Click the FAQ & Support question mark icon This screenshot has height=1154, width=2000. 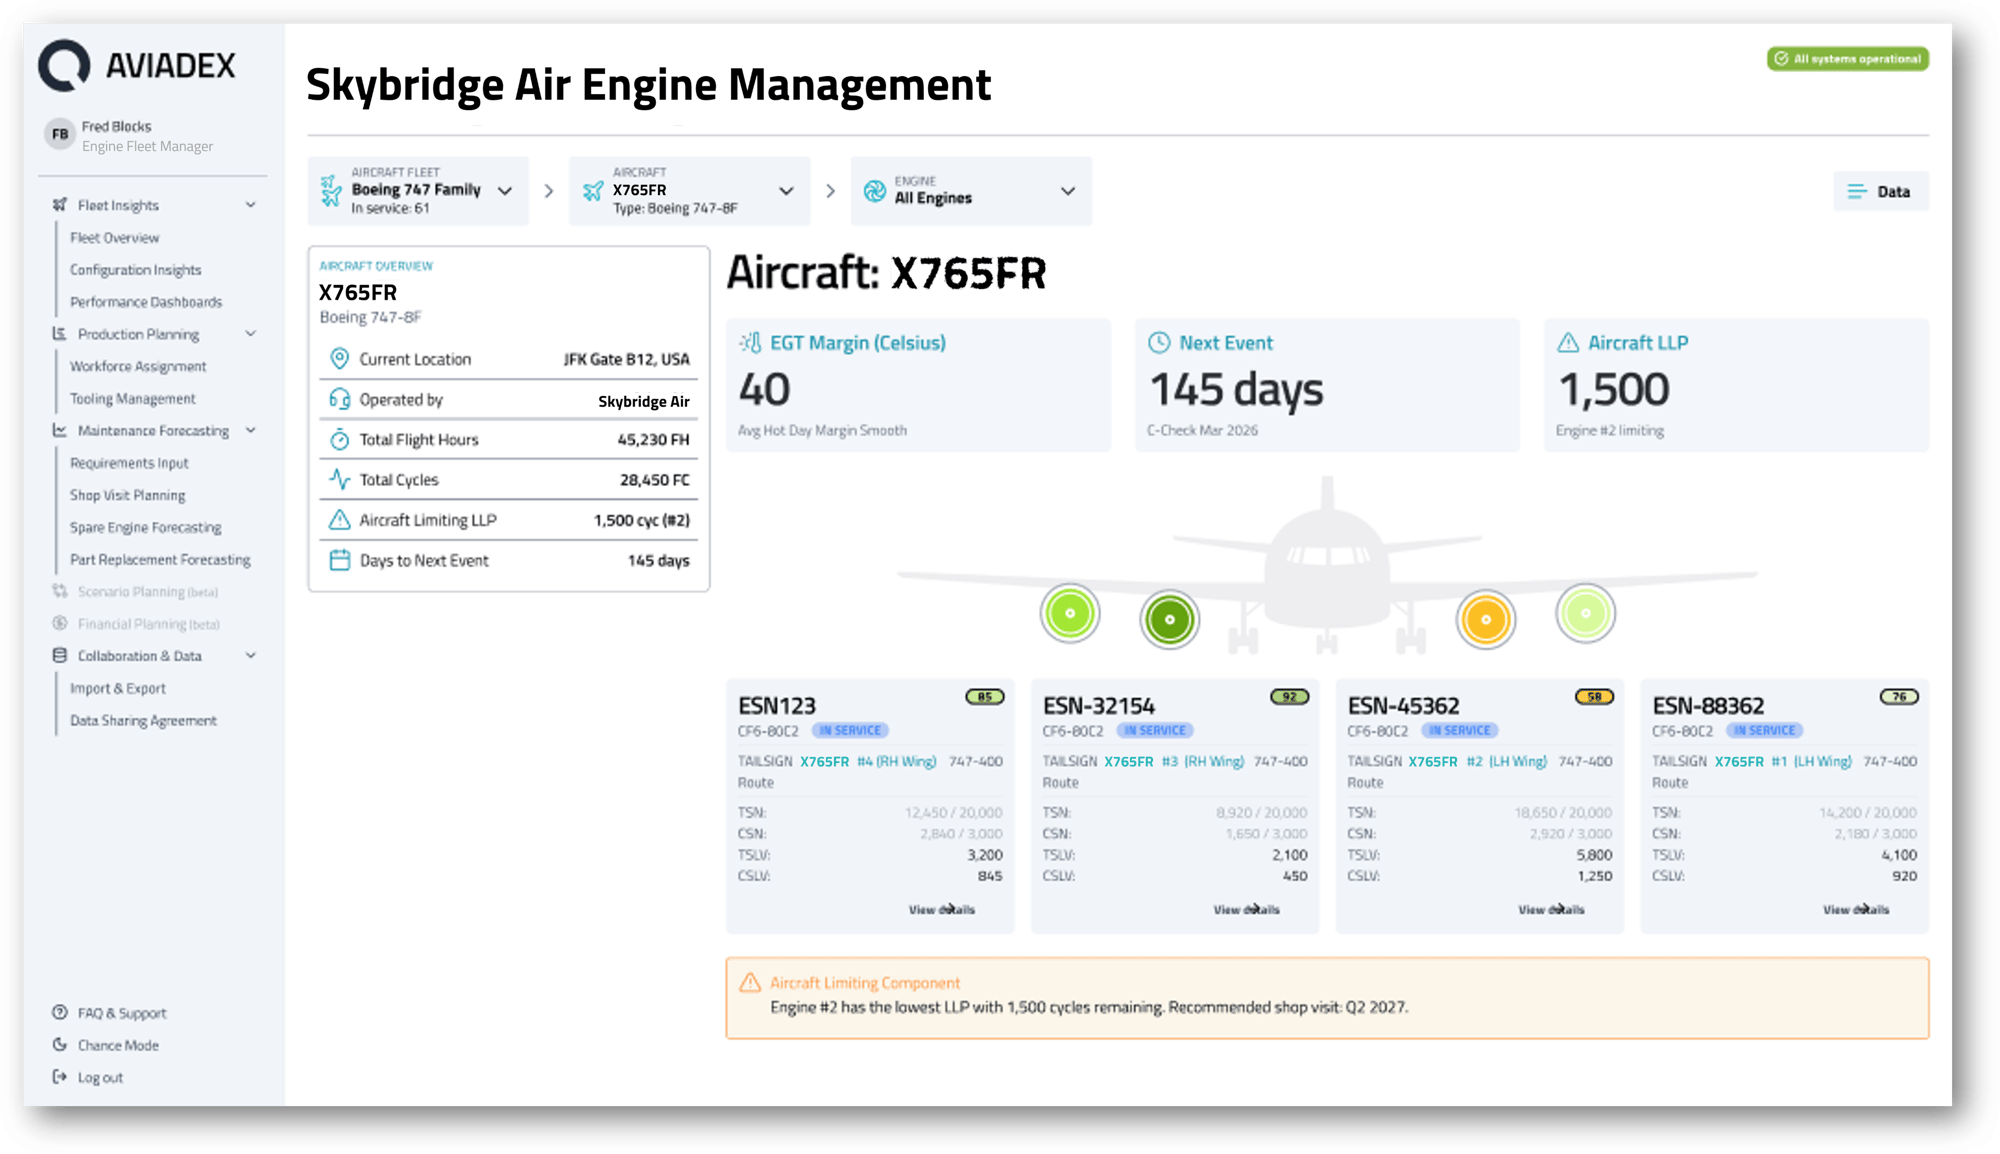click(59, 1012)
